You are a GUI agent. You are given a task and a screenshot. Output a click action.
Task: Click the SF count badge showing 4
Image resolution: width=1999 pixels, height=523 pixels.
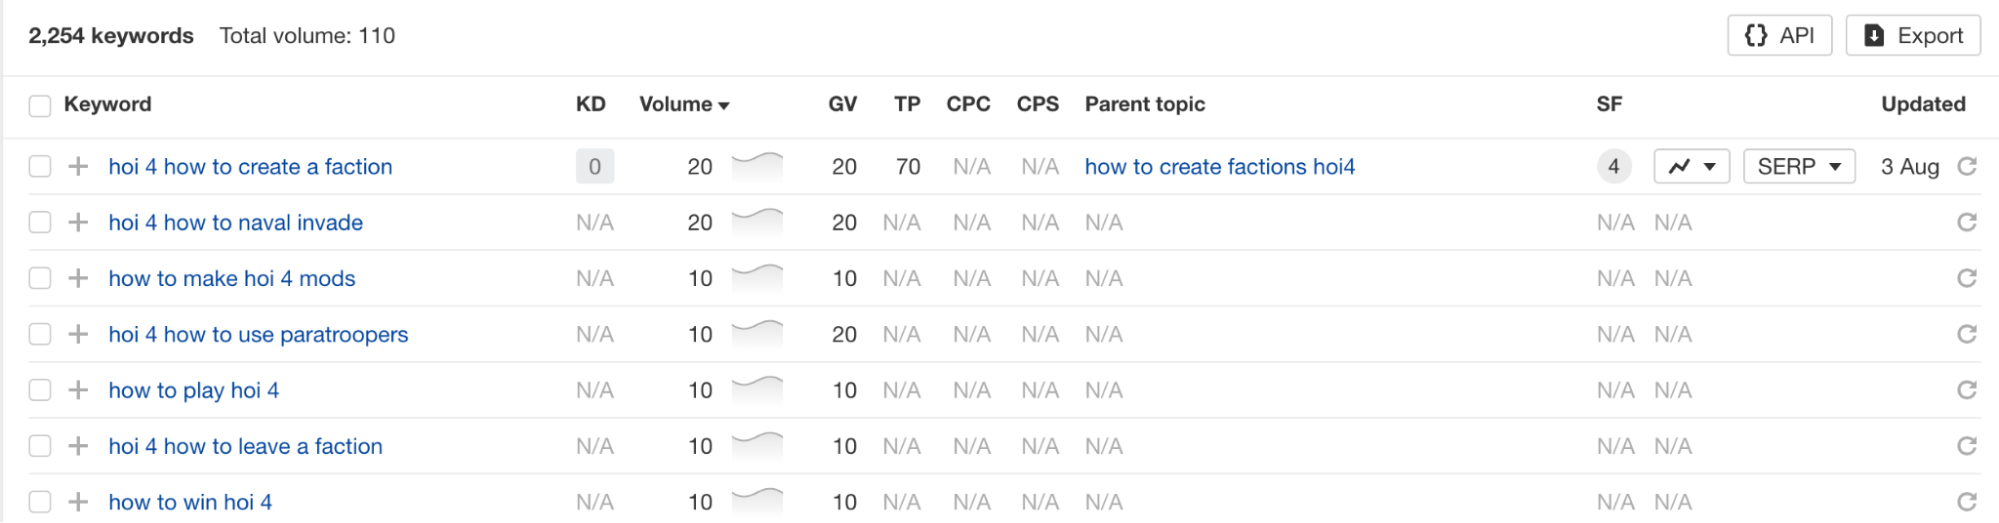pos(1613,166)
